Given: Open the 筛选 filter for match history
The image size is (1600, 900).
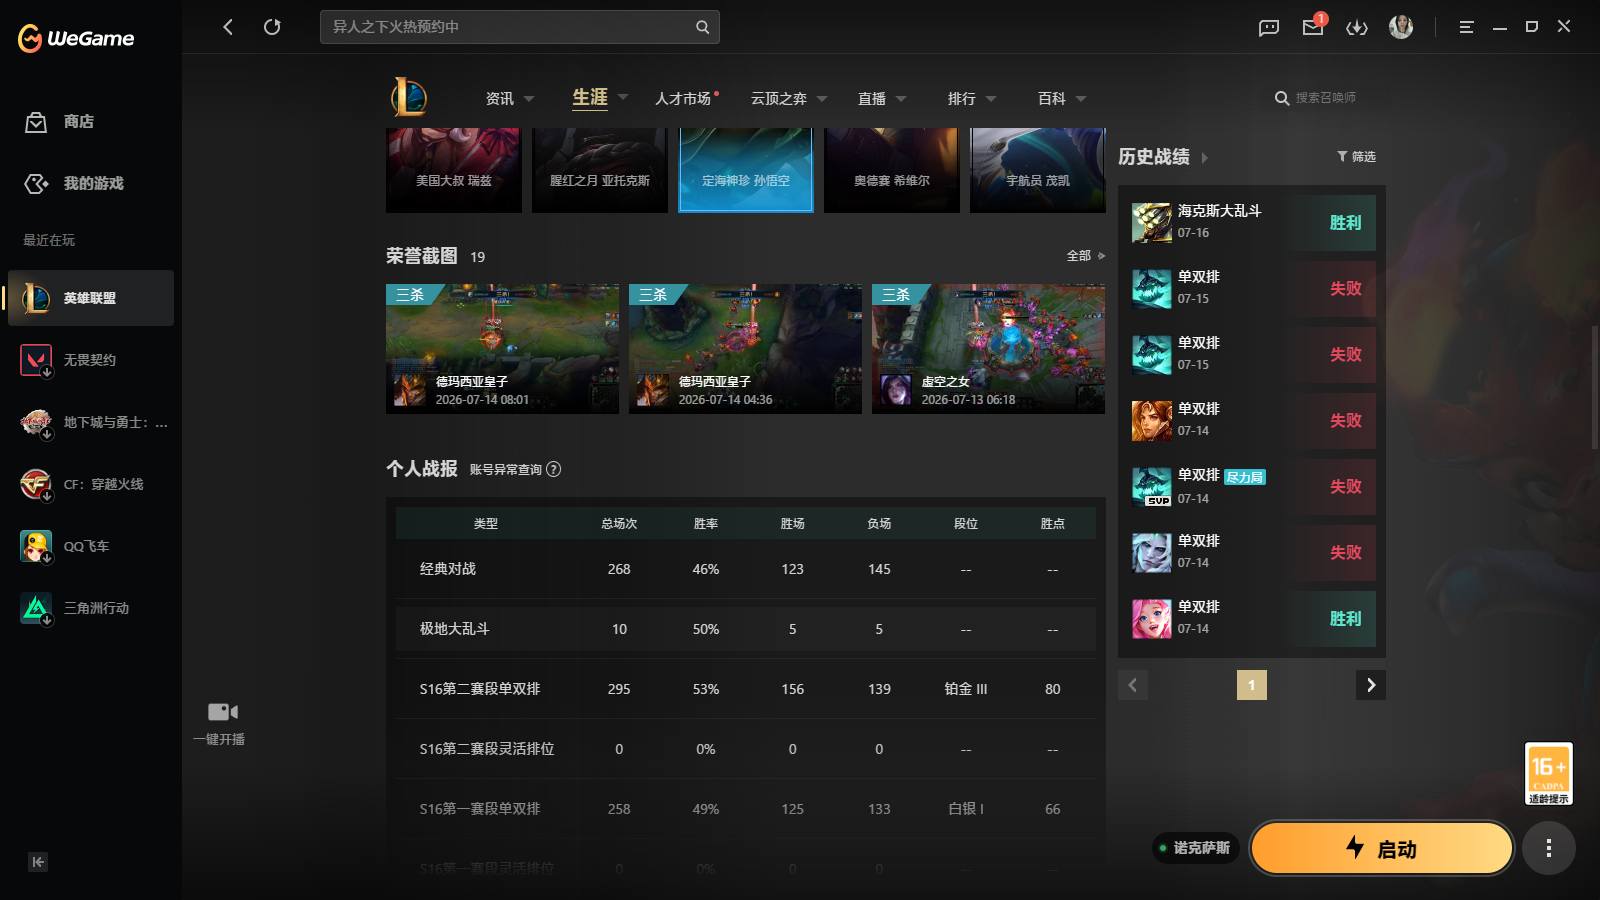Looking at the screenshot, I should tap(1356, 157).
